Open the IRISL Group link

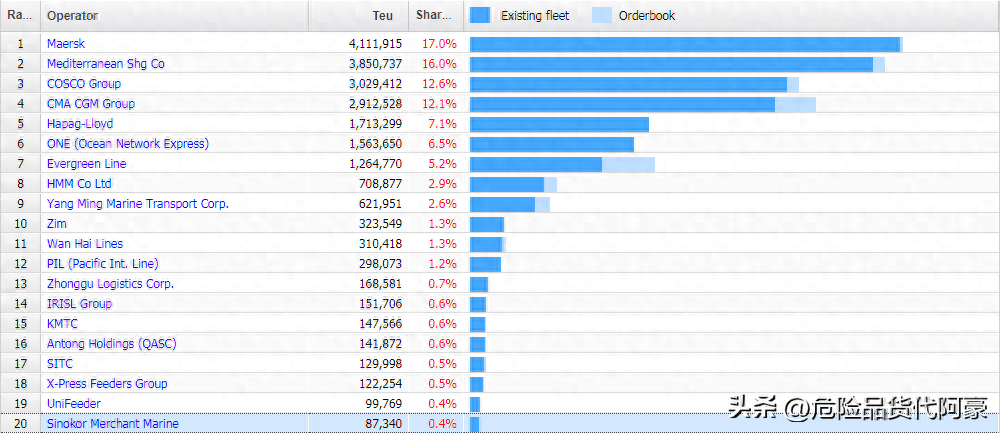coord(79,303)
